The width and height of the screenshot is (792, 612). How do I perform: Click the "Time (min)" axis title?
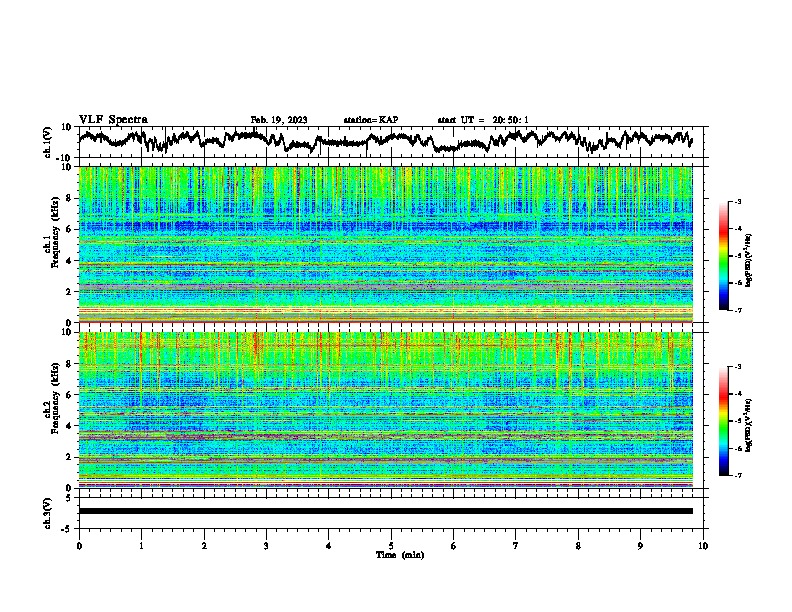[400, 555]
